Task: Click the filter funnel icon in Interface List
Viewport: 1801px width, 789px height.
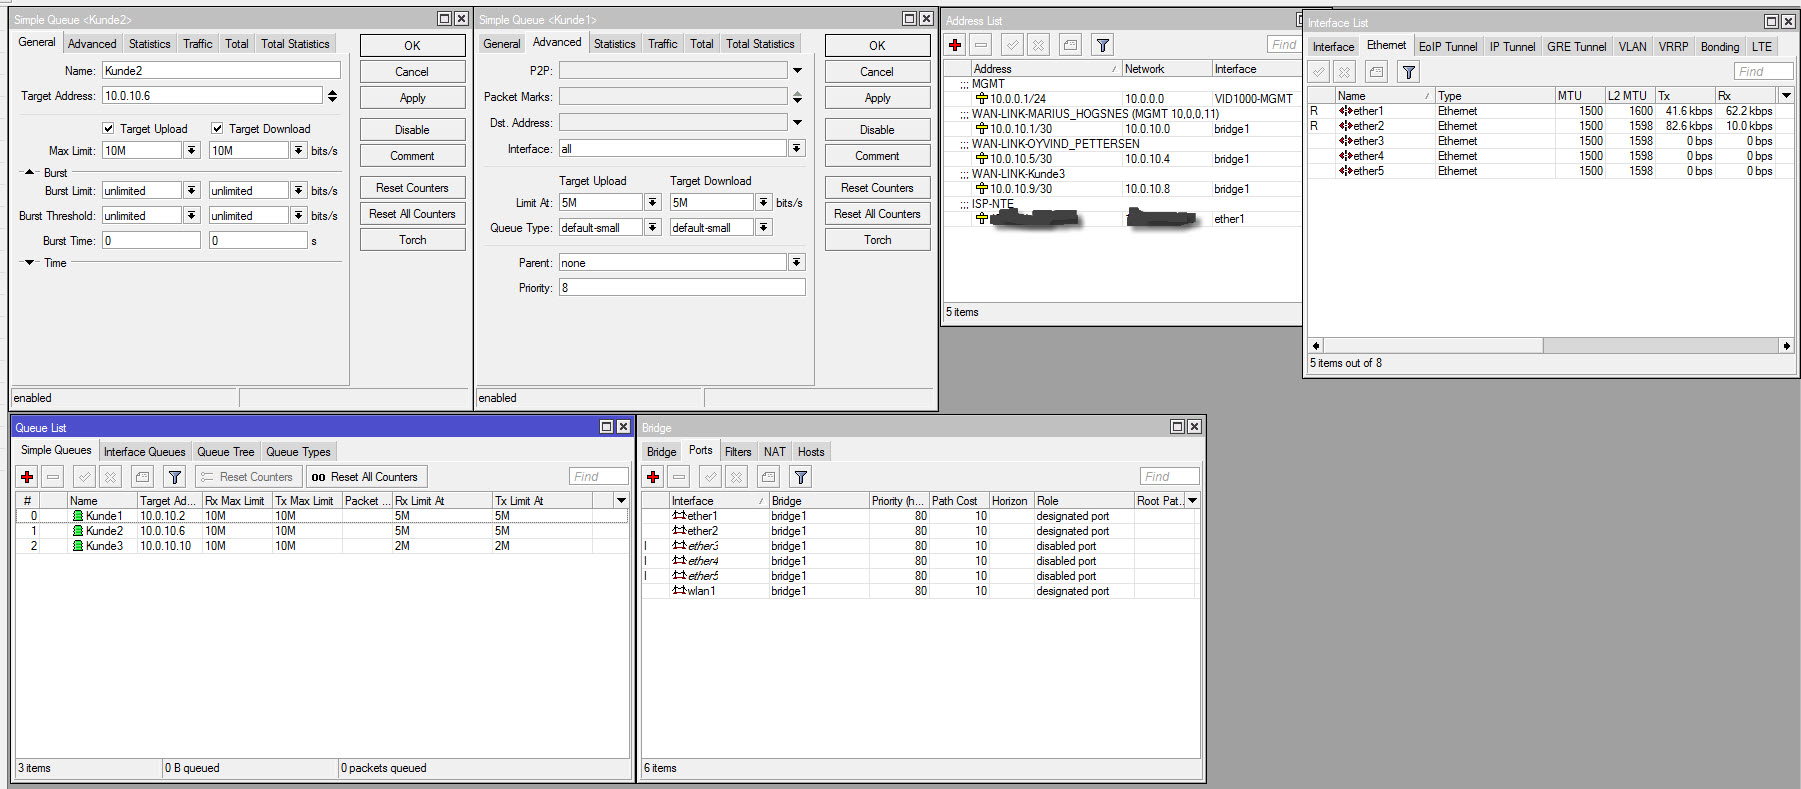Action: 1408,72
